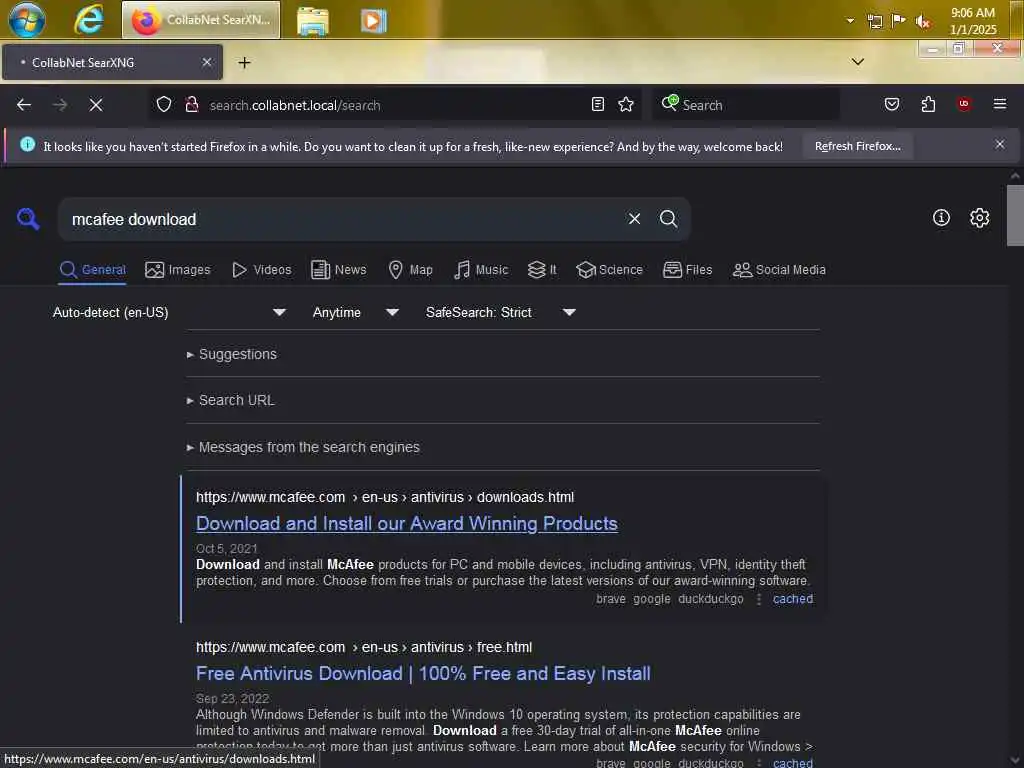Show hidden tray icons arrow

(x=850, y=21)
